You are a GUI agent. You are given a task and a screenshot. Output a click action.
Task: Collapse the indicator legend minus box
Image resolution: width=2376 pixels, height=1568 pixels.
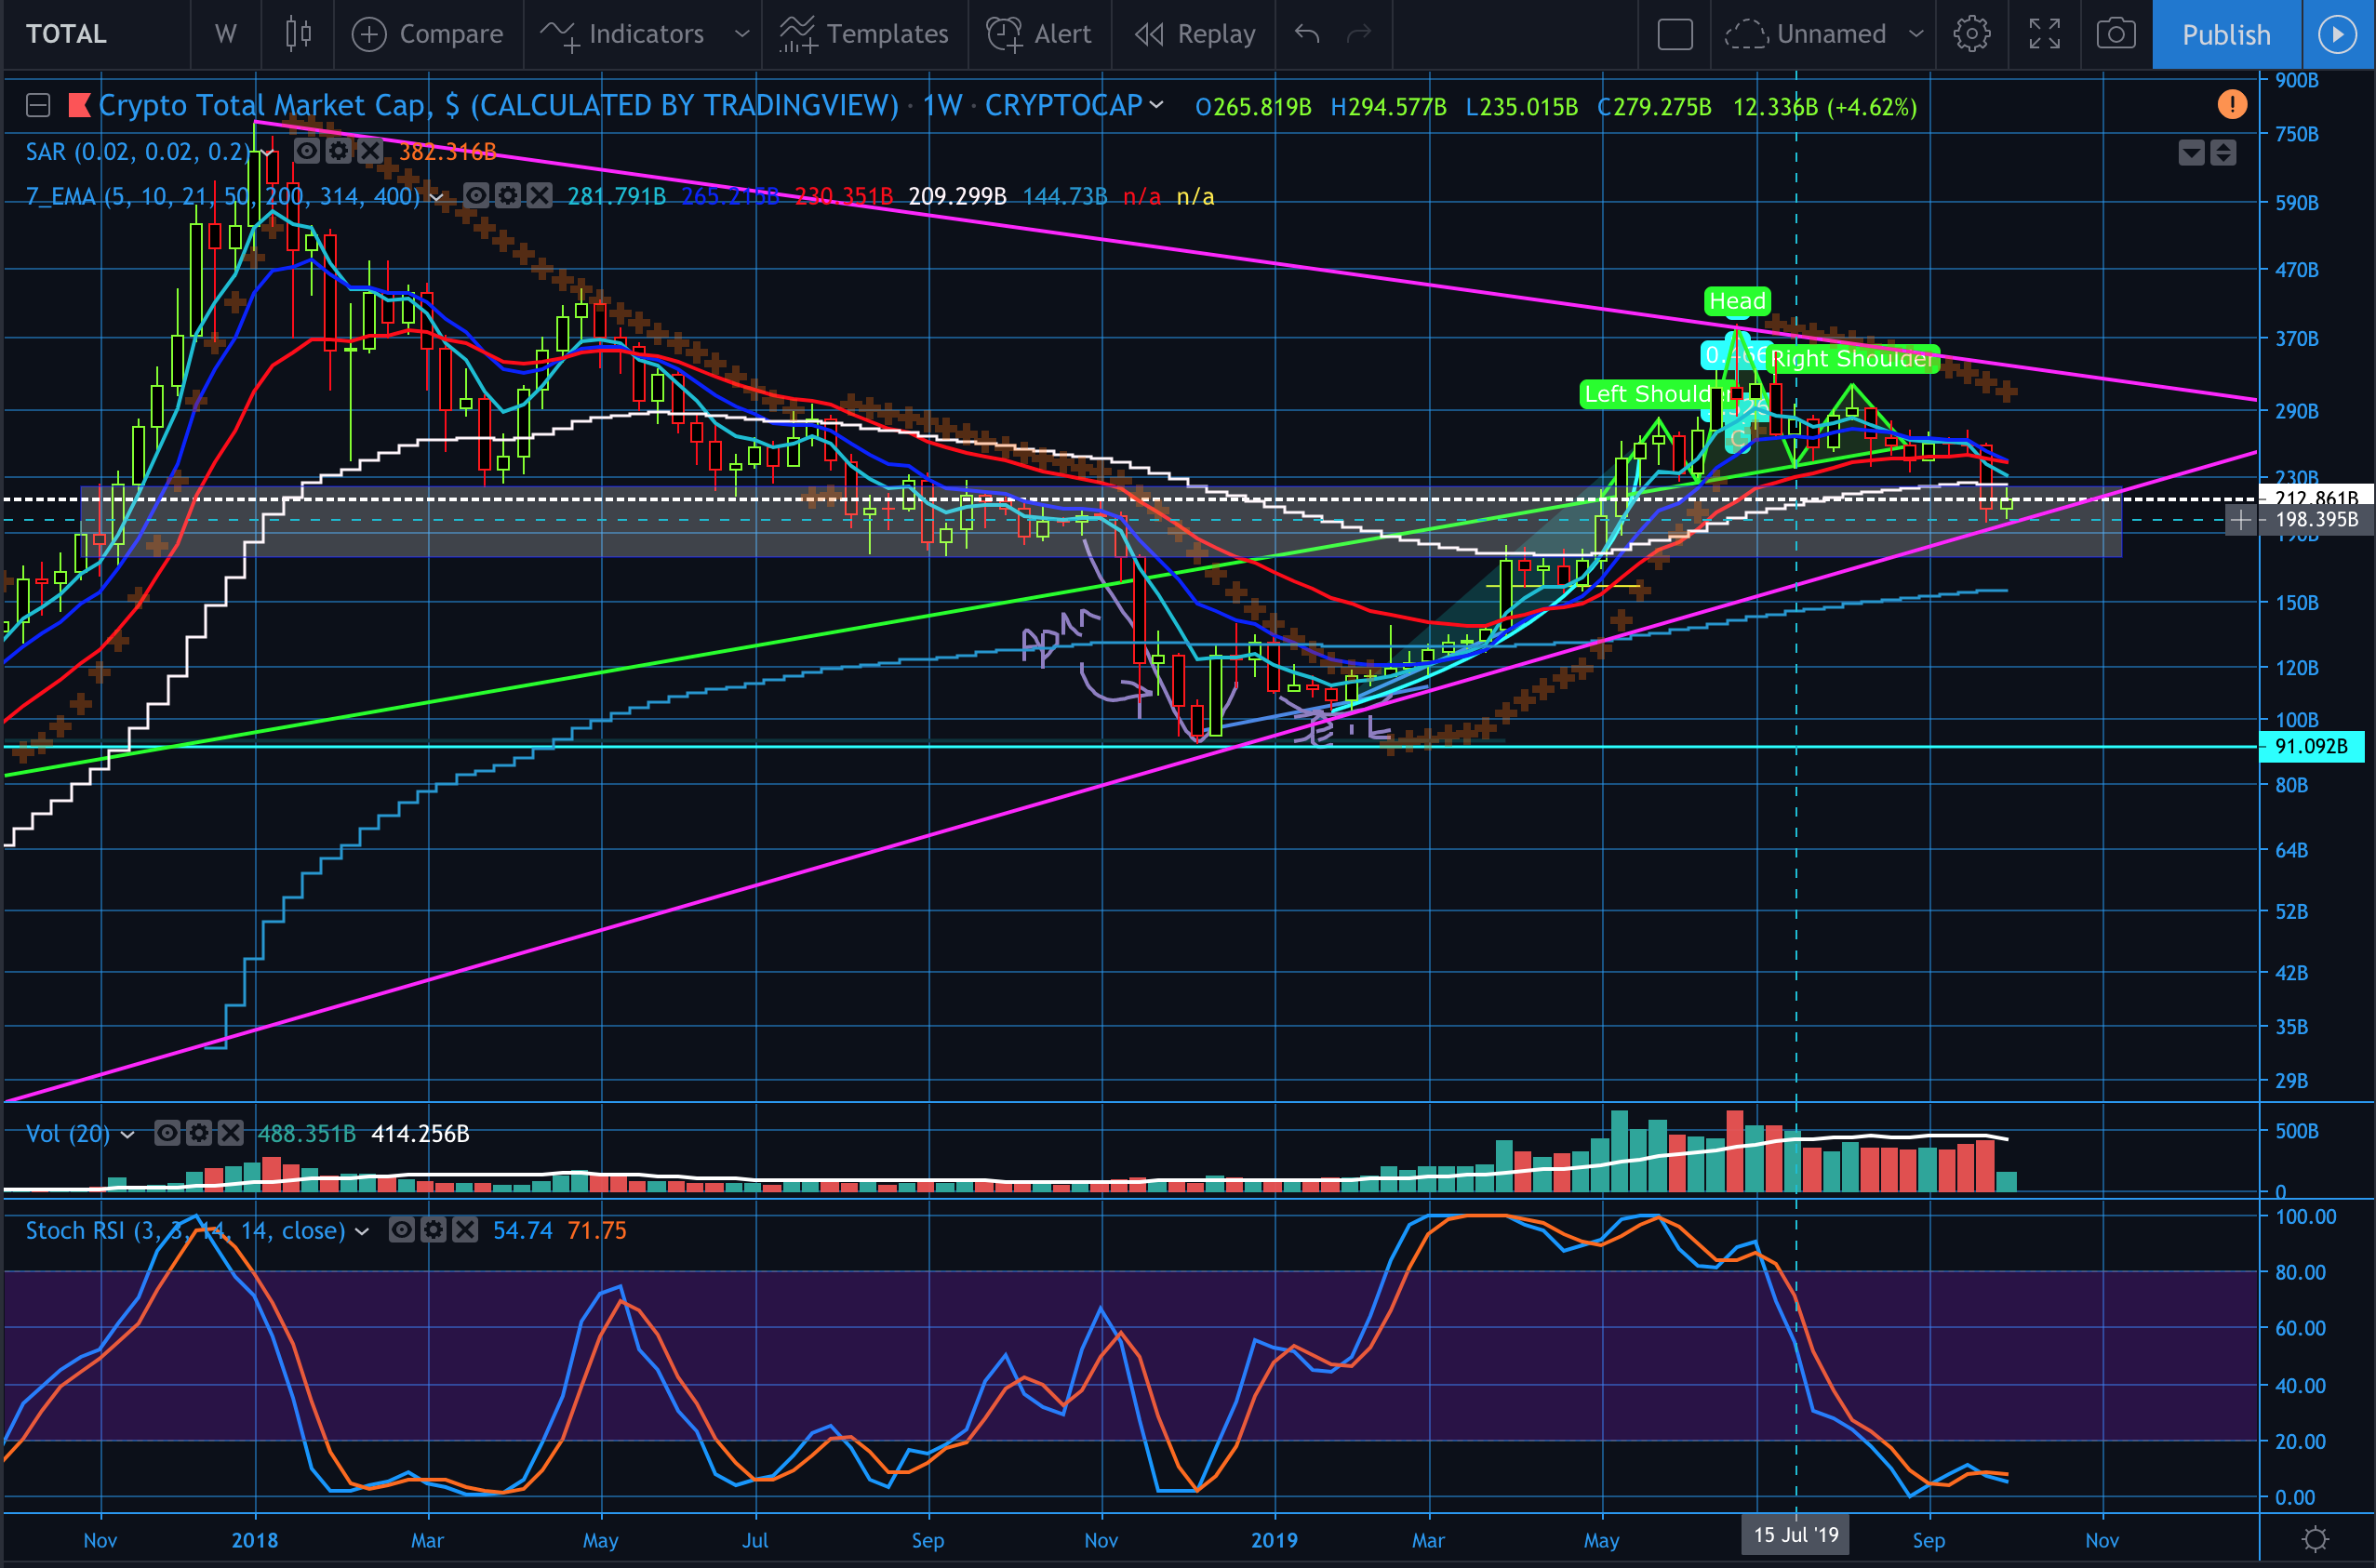click(38, 105)
